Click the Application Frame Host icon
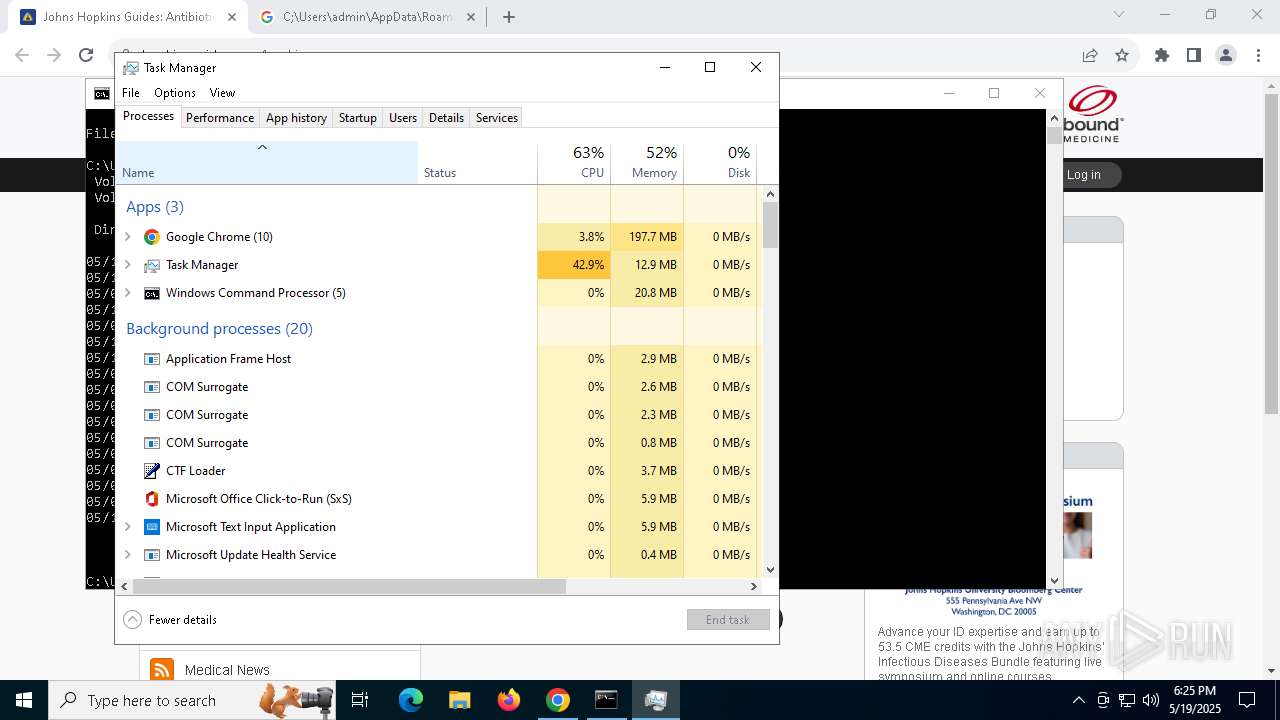Viewport: 1280px width, 720px height. coord(152,359)
